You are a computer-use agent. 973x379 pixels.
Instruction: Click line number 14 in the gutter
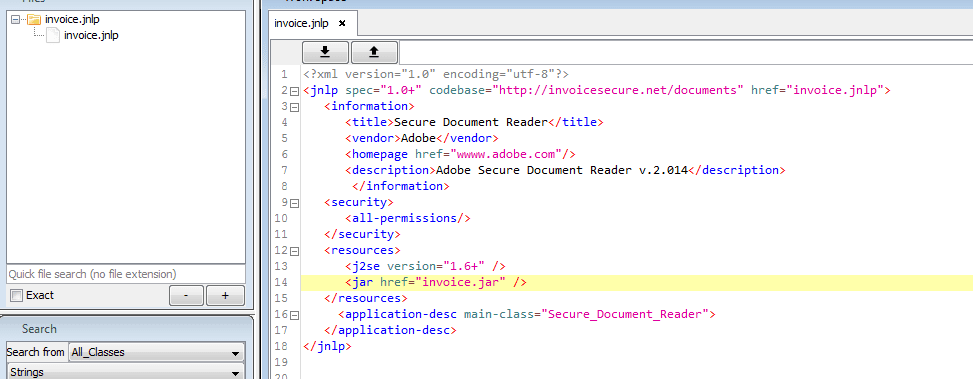tap(280, 282)
